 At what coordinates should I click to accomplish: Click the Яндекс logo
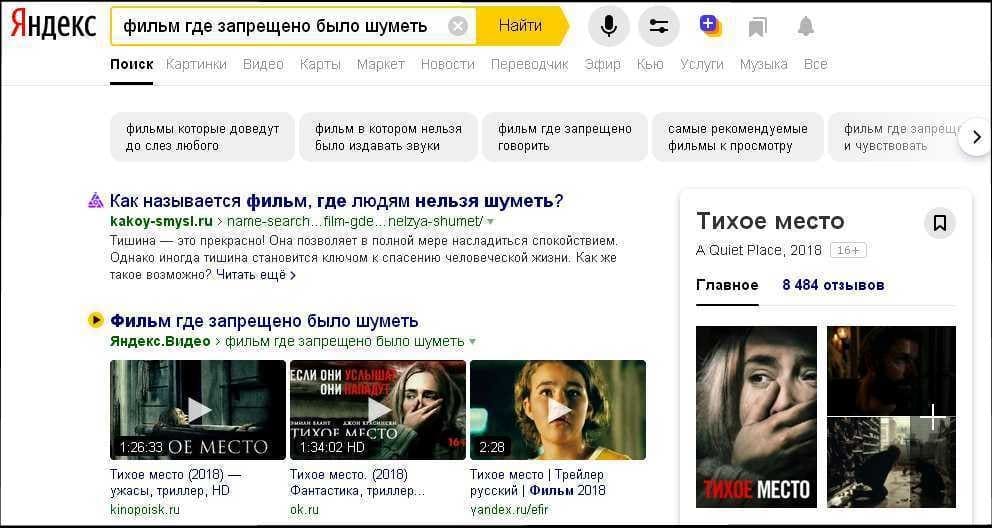pos(54,26)
